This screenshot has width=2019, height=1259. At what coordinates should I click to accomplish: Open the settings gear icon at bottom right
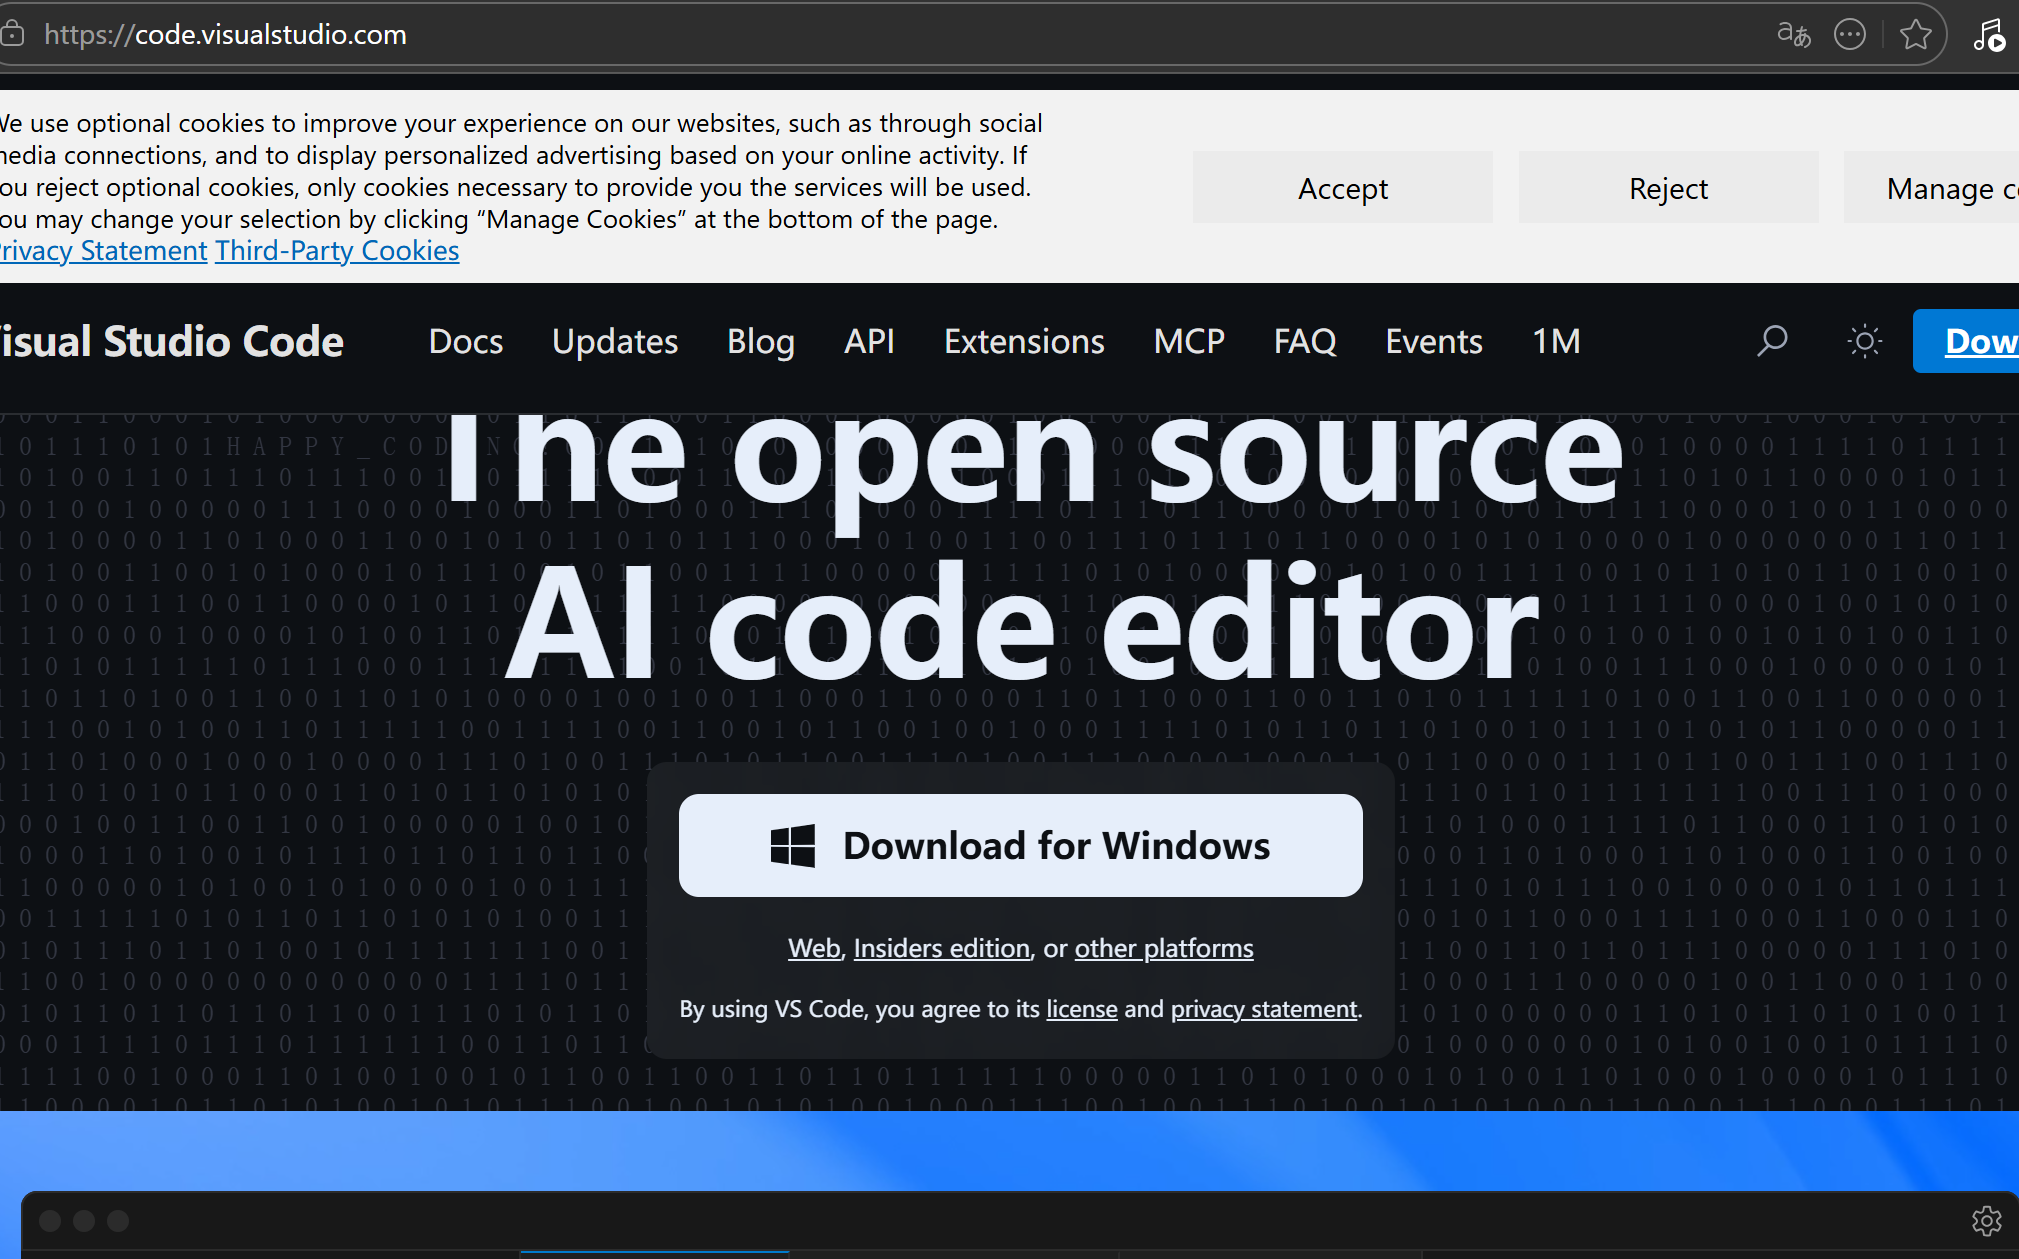pyautogui.click(x=1987, y=1221)
